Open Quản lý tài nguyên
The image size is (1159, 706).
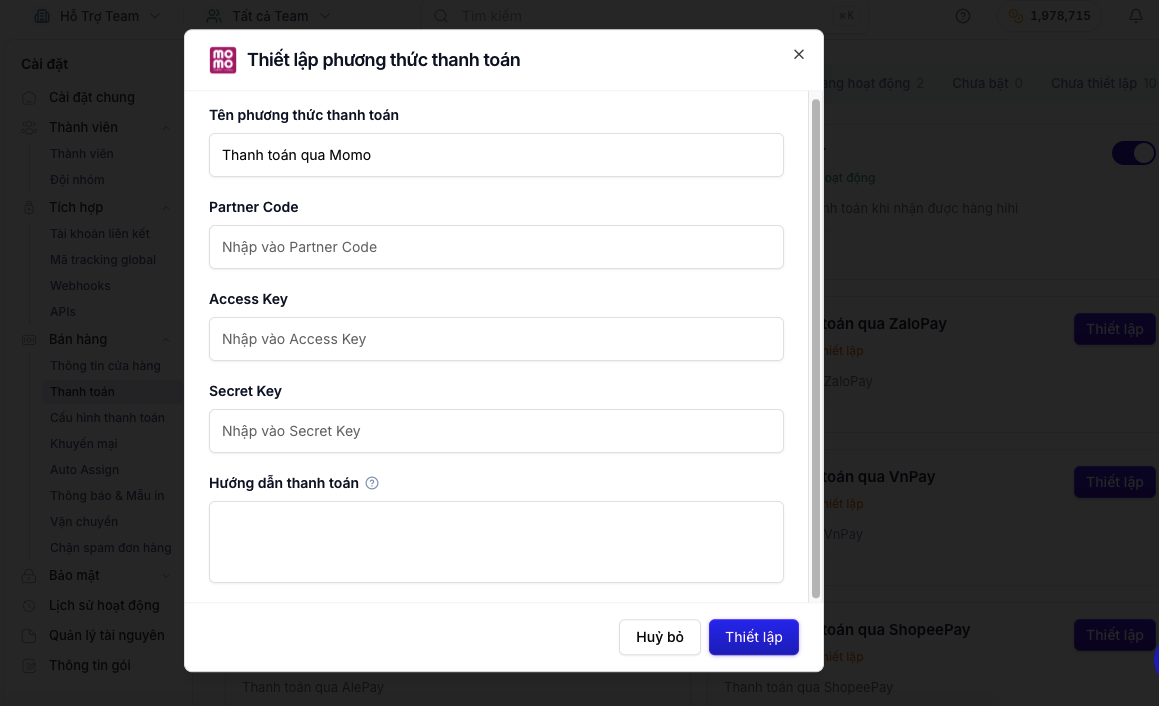click(x=106, y=636)
